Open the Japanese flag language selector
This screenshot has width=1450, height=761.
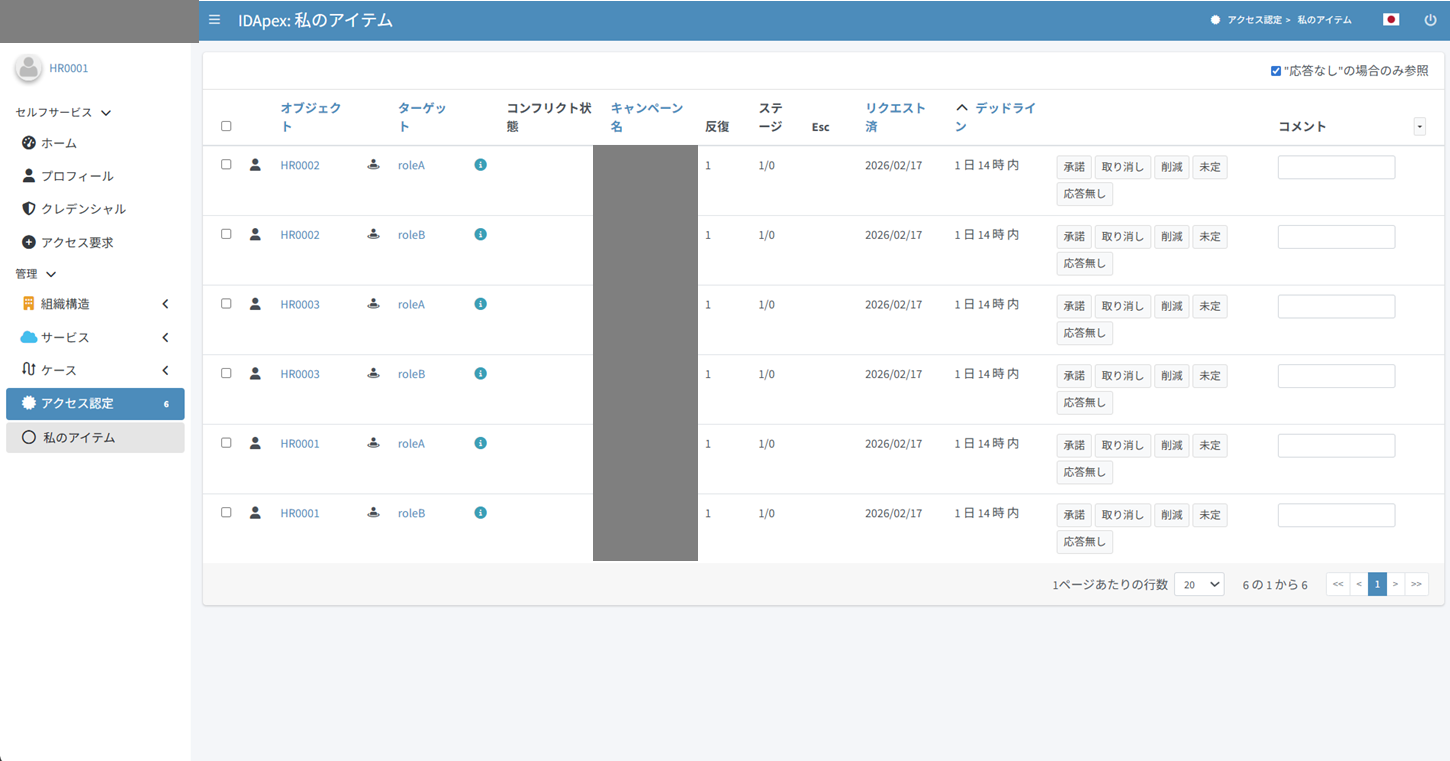coord(1390,20)
